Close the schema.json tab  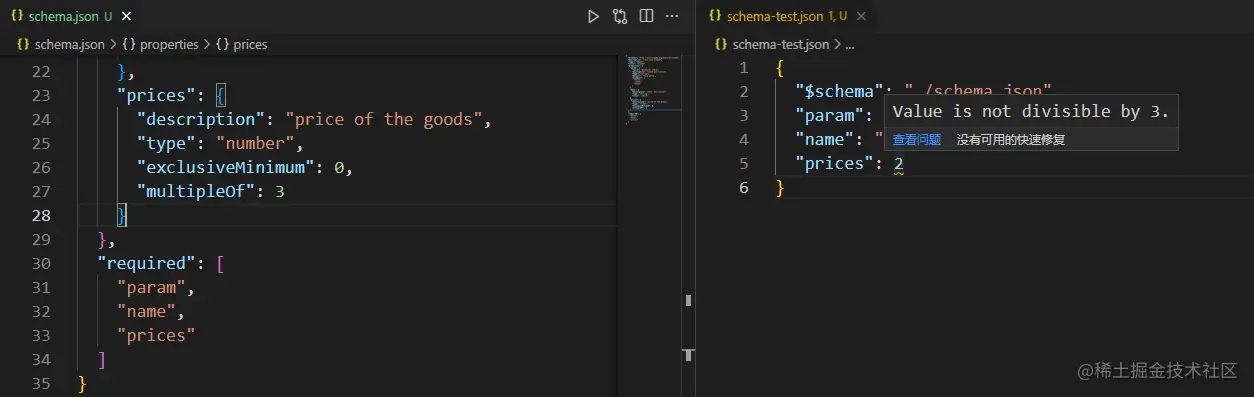(x=125, y=16)
